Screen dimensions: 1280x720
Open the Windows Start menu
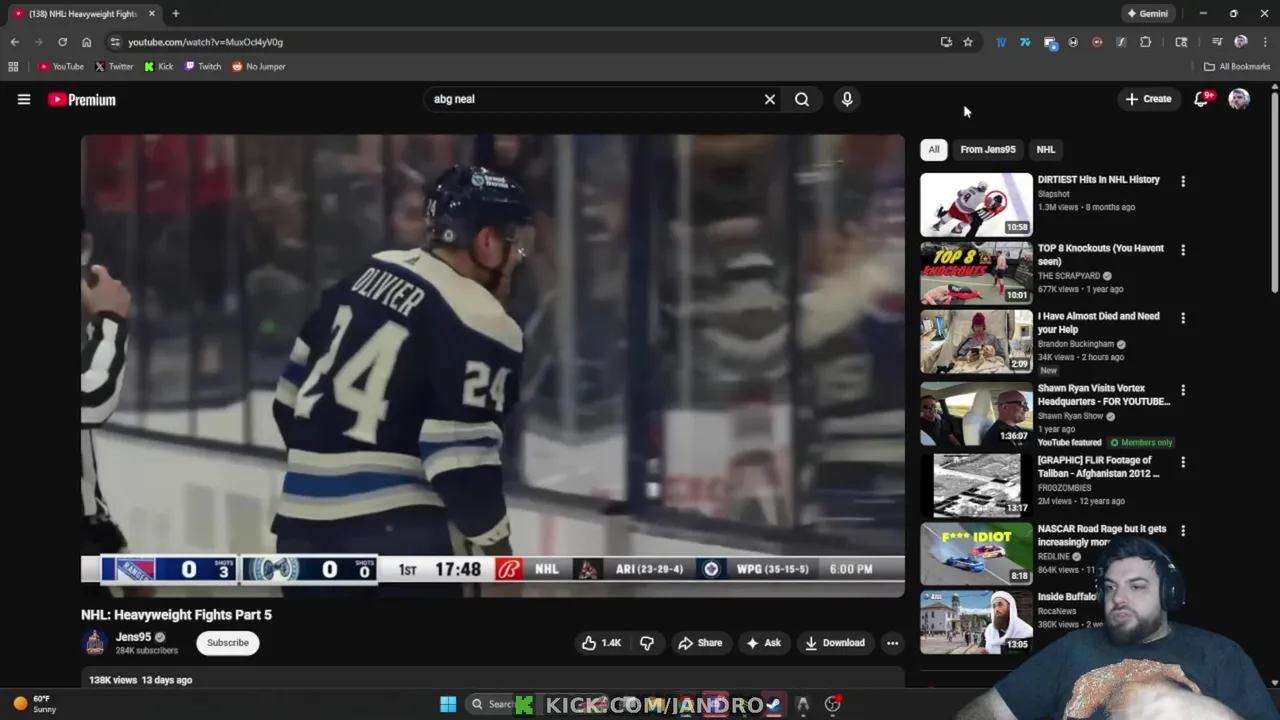[x=448, y=704]
